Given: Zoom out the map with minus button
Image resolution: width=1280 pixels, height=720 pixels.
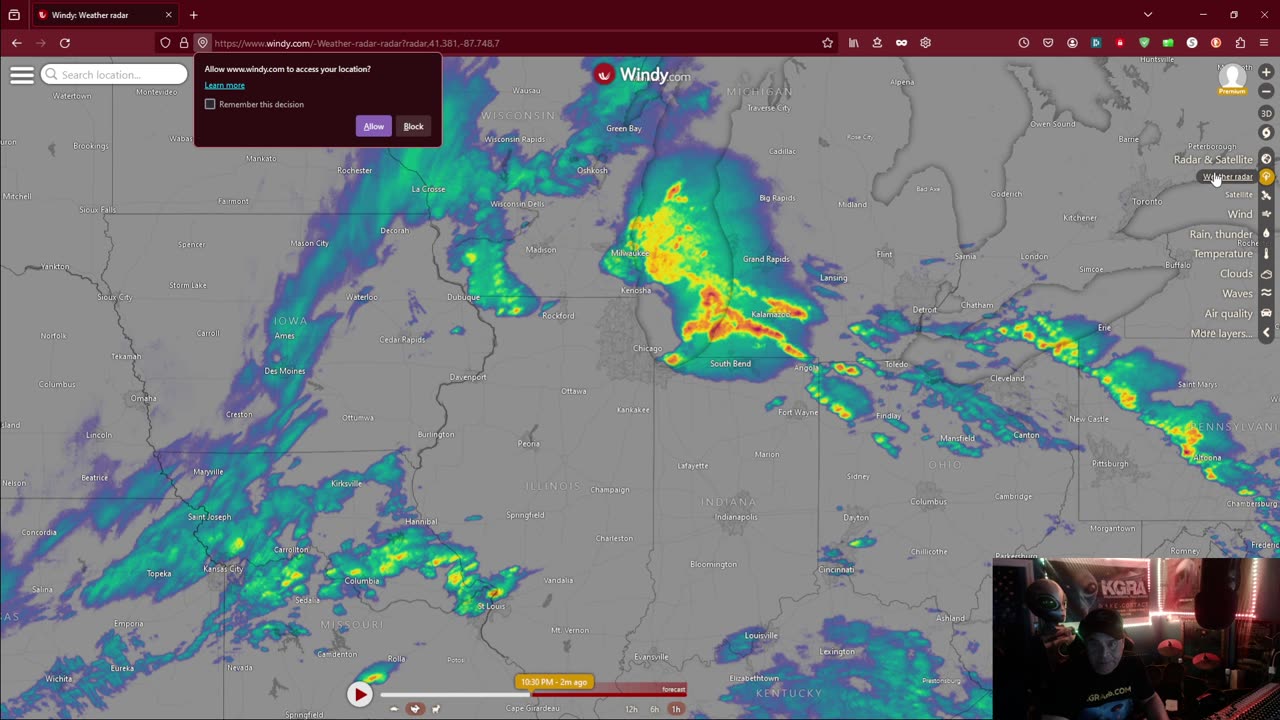Looking at the screenshot, I should 1266,92.
